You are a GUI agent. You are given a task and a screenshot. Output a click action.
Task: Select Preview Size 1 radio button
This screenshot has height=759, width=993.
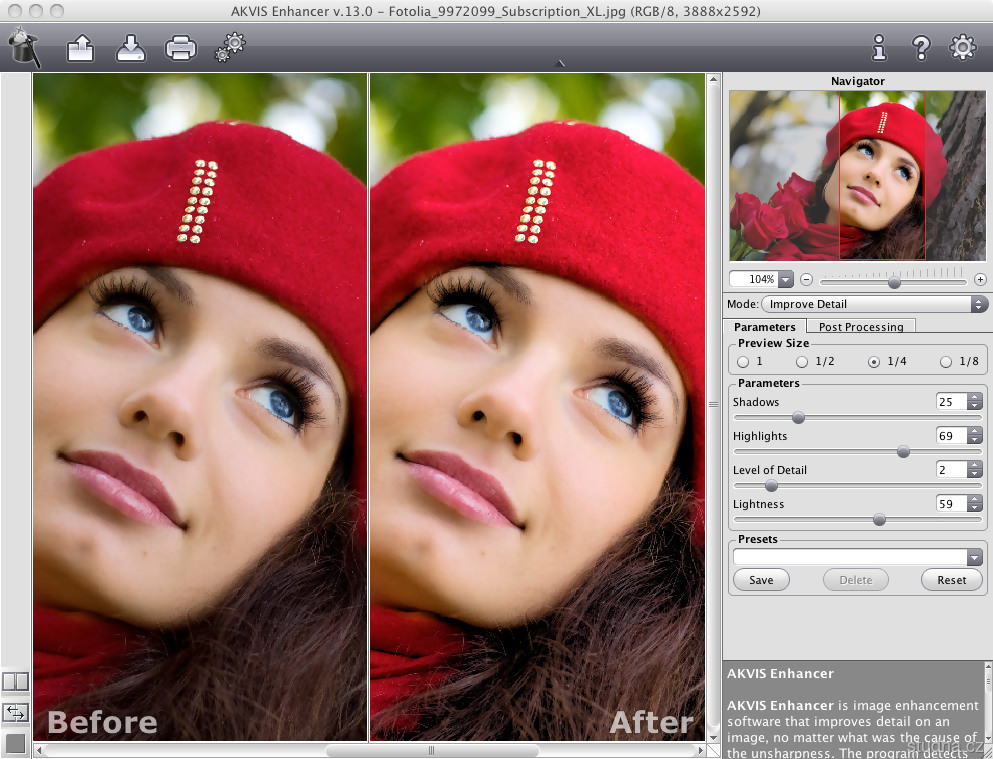[743, 362]
